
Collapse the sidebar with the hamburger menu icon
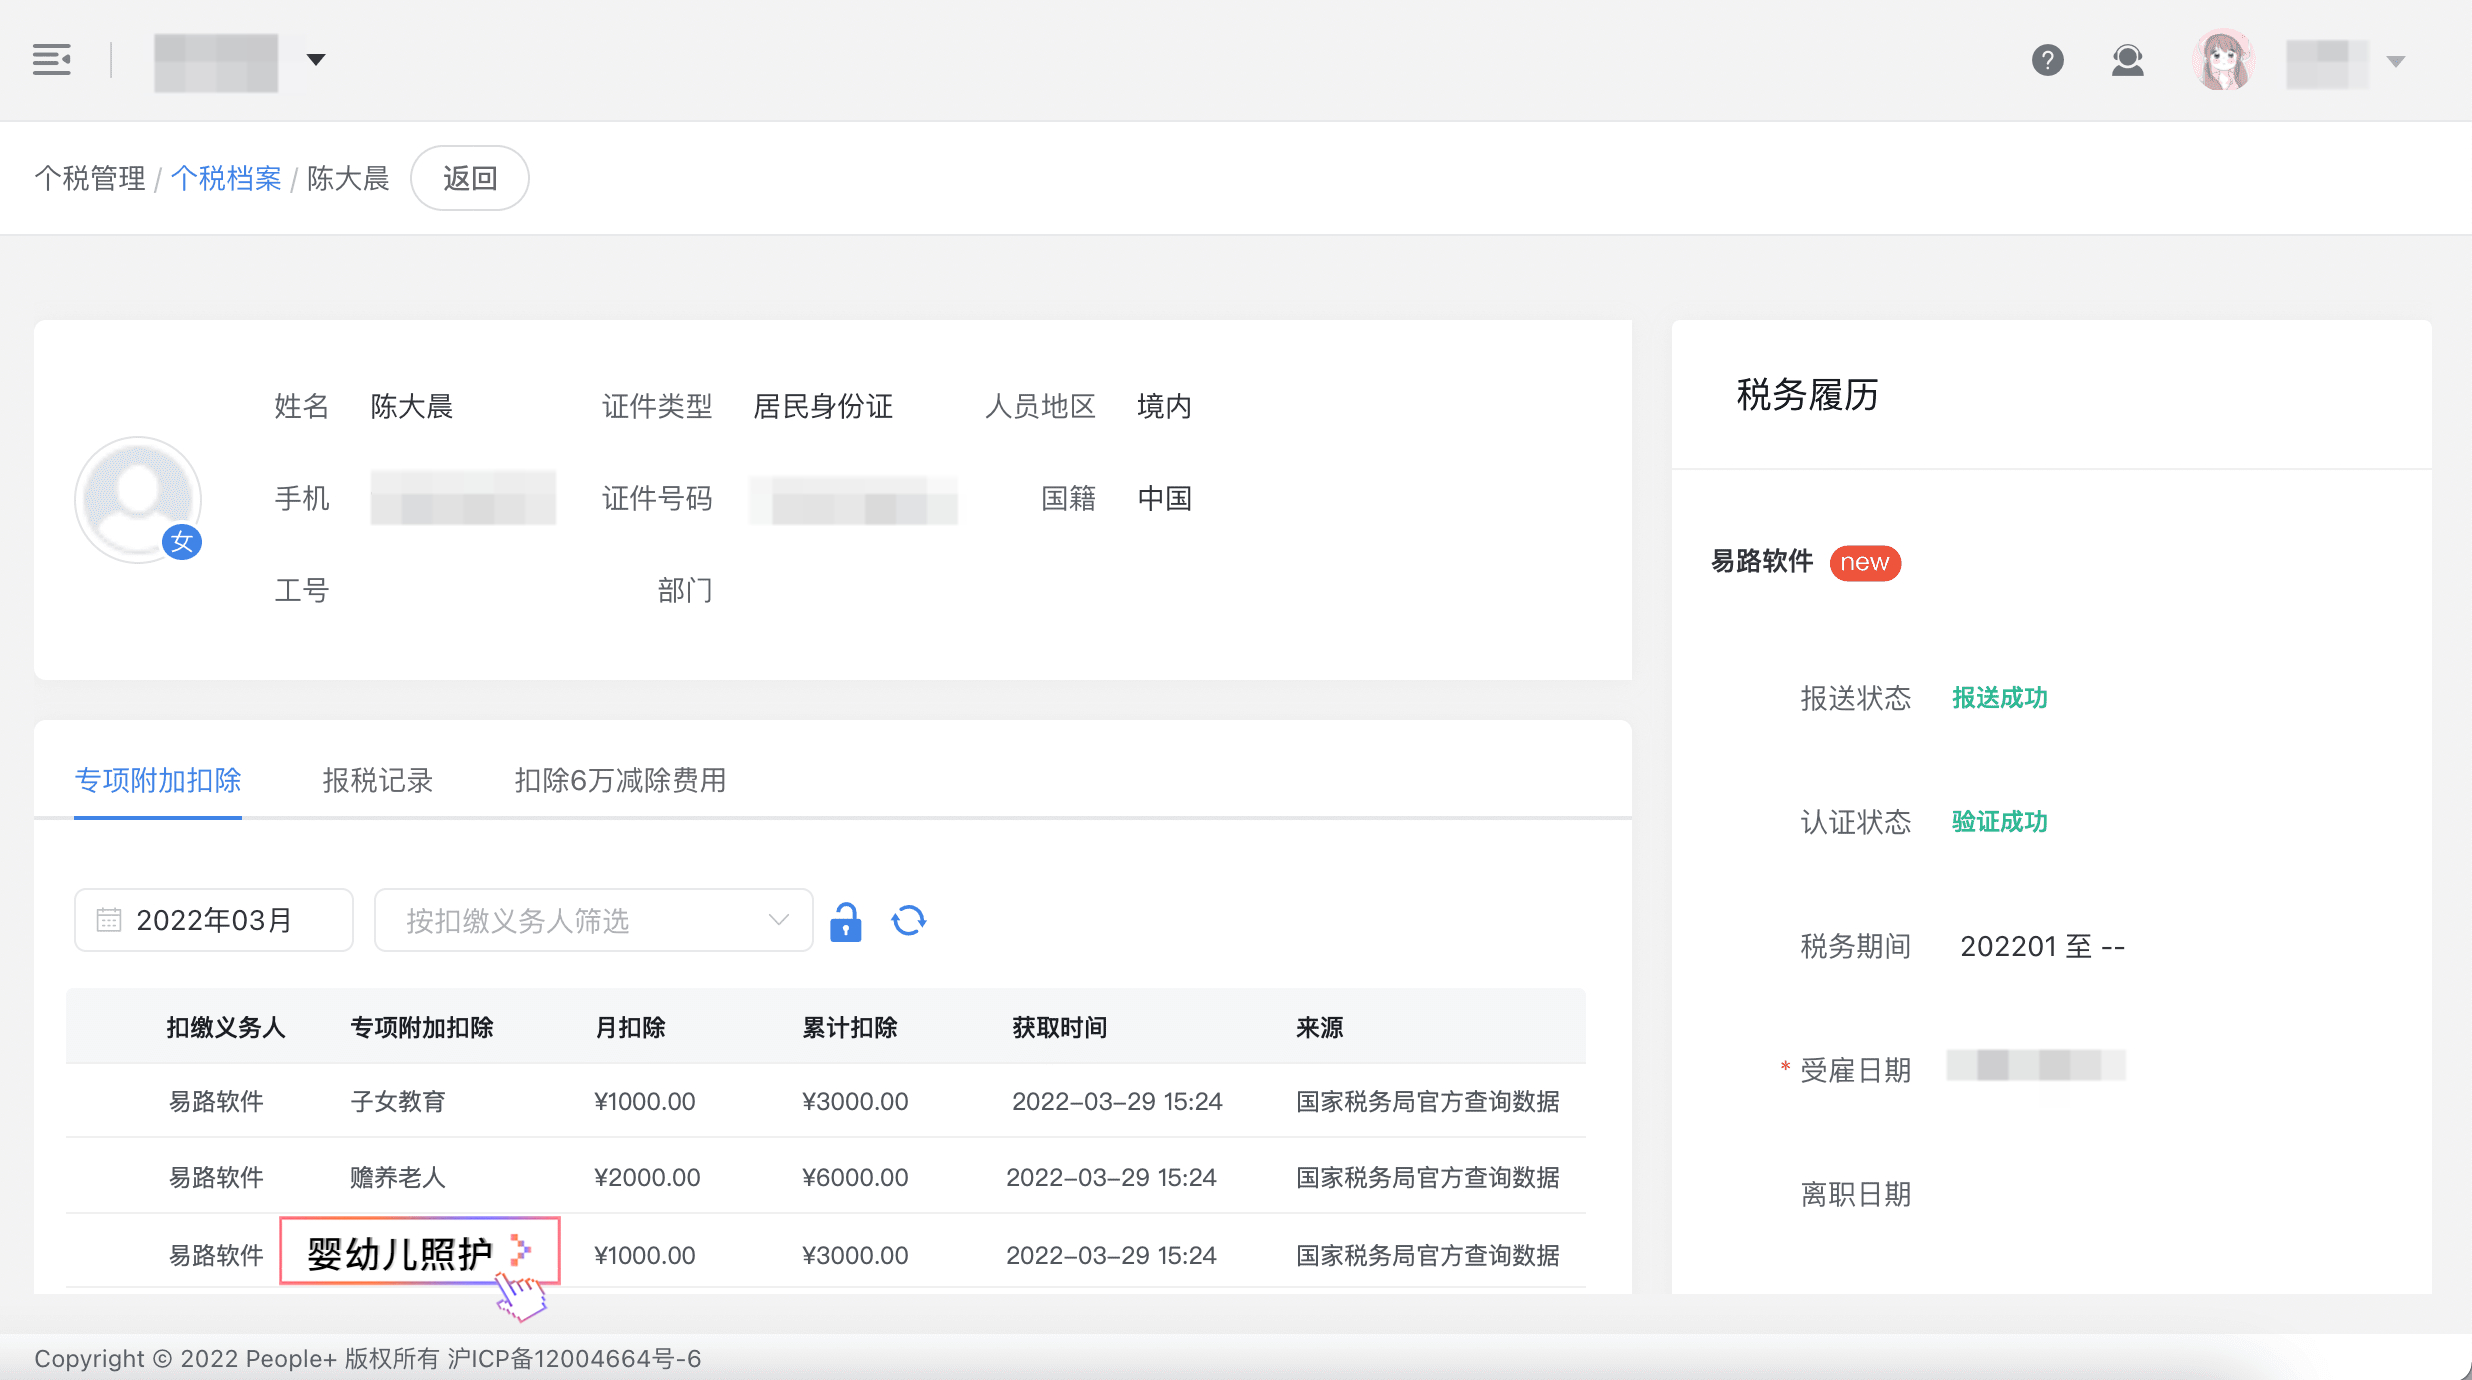coord(52,60)
